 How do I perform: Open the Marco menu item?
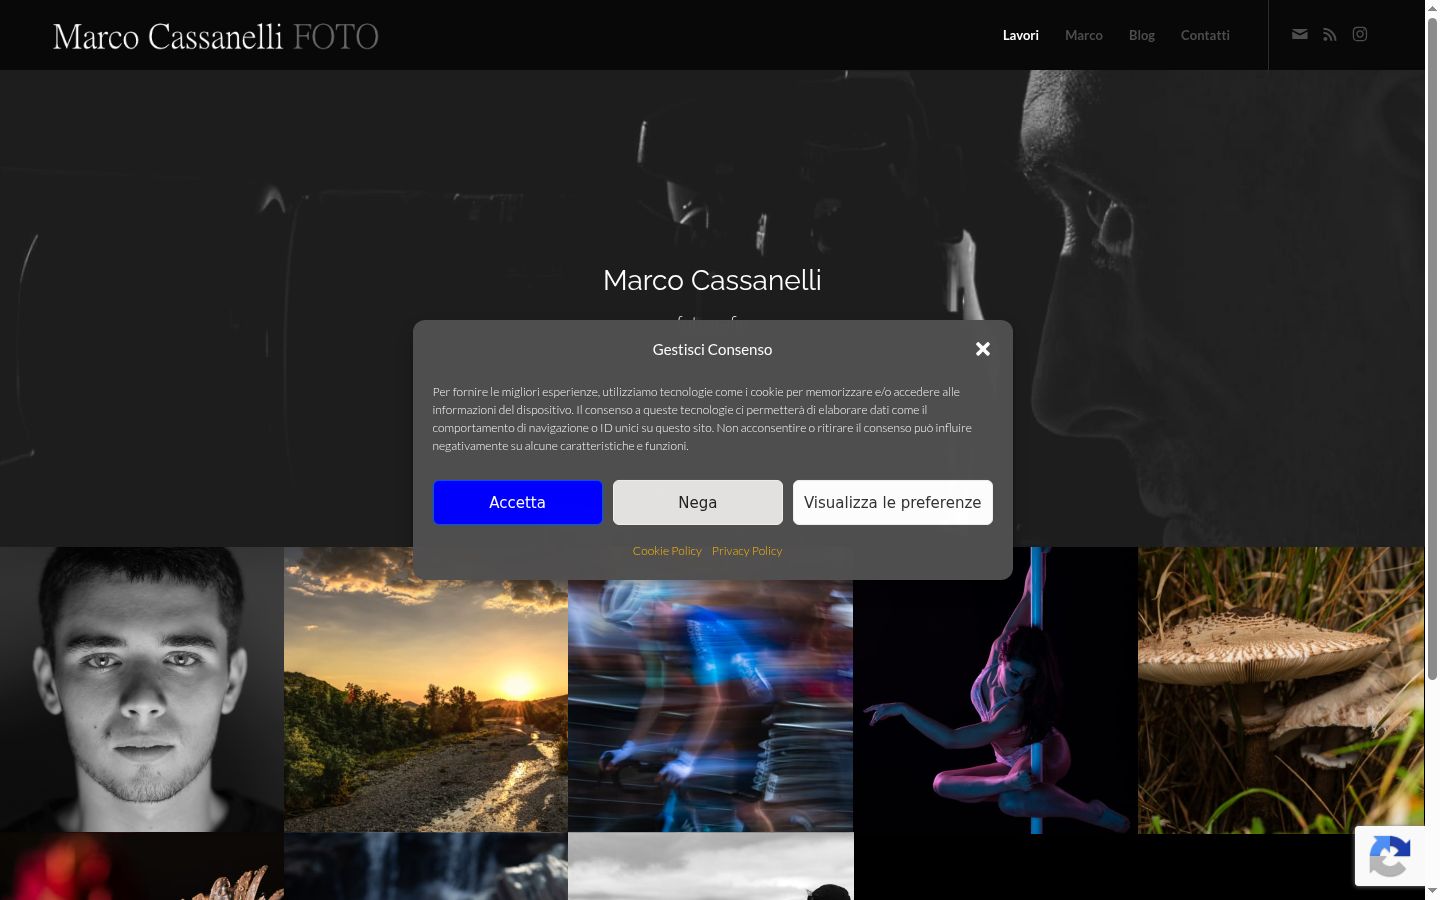coord(1084,35)
